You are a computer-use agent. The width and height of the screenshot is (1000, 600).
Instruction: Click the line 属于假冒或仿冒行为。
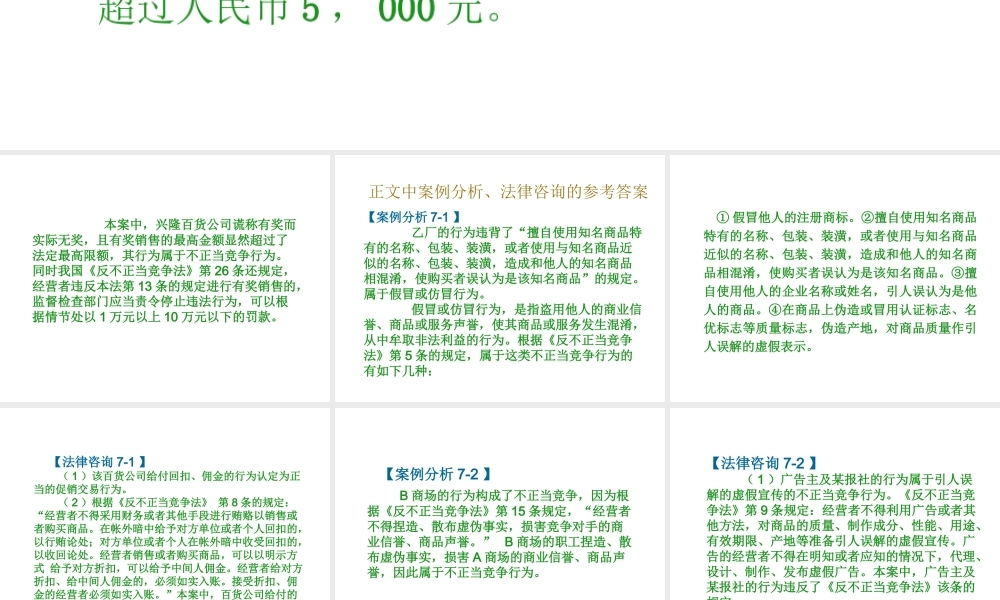[x=426, y=294]
